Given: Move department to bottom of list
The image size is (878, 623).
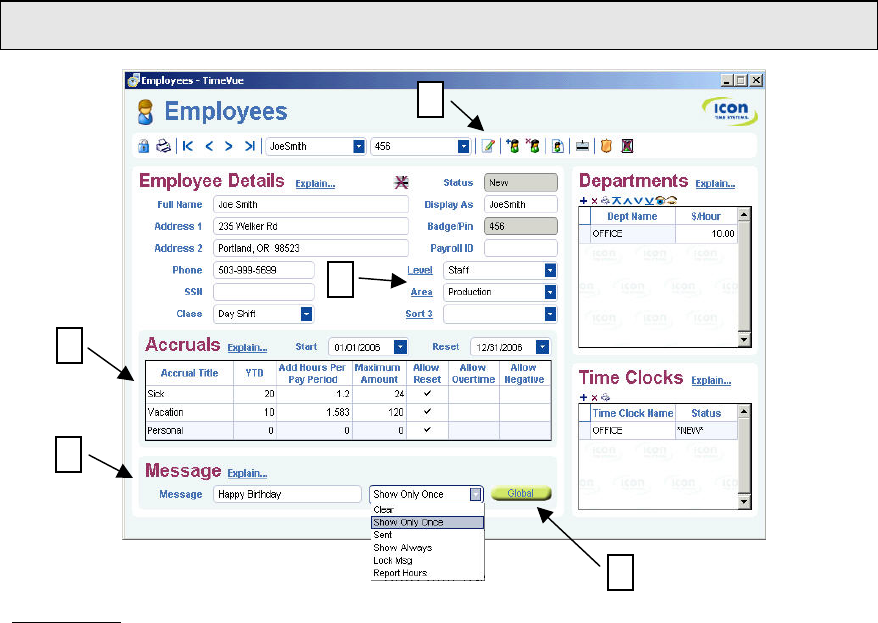Looking at the screenshot, I should [x=649, y=200].
